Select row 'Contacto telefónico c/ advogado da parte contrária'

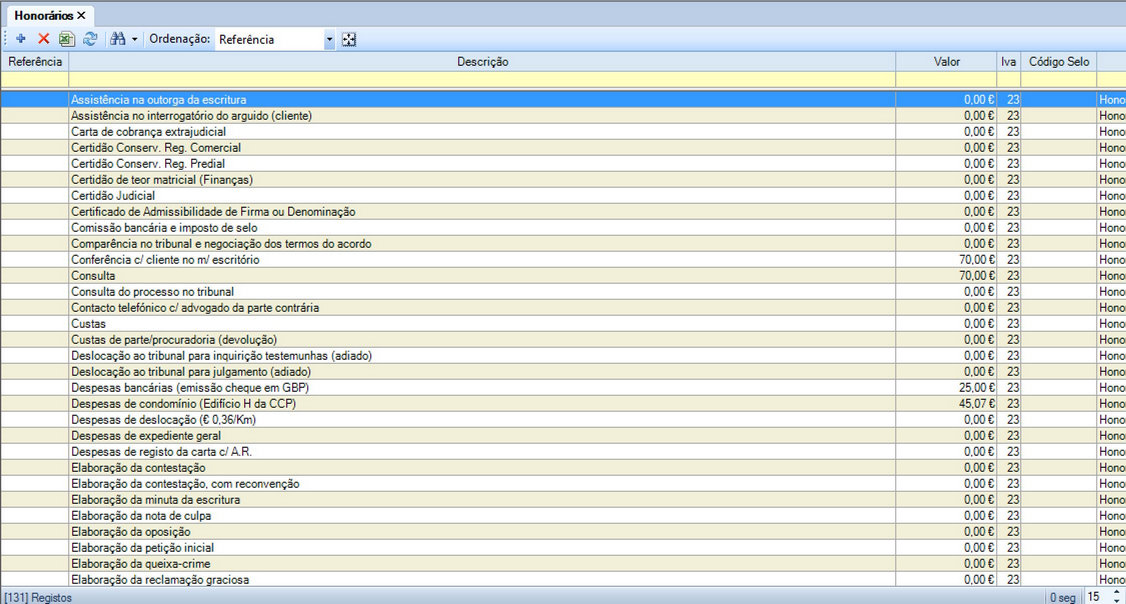pos(563,307)
